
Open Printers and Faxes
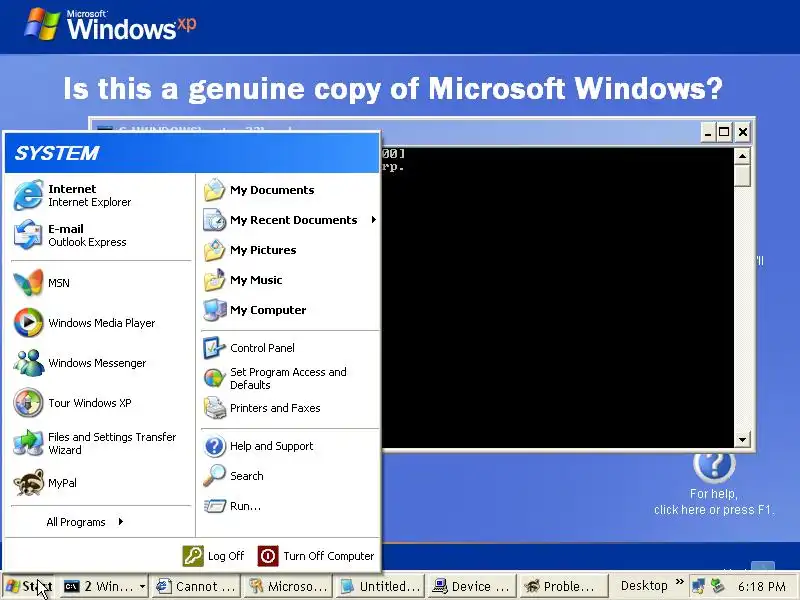point(290,408)
